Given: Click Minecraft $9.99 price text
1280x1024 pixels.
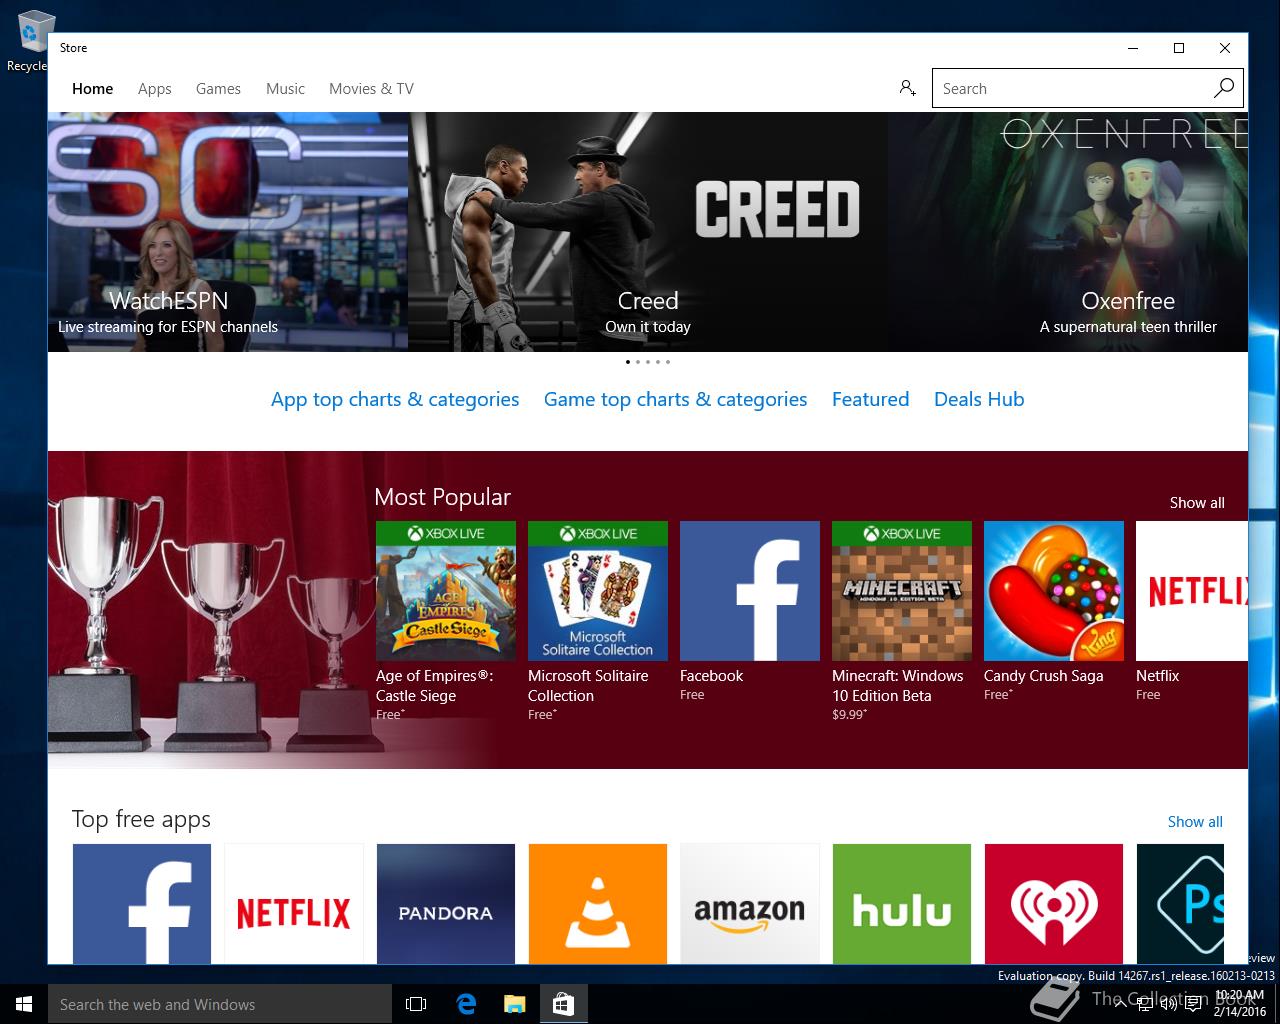Looking at the screenshot, I should (848, 715).
